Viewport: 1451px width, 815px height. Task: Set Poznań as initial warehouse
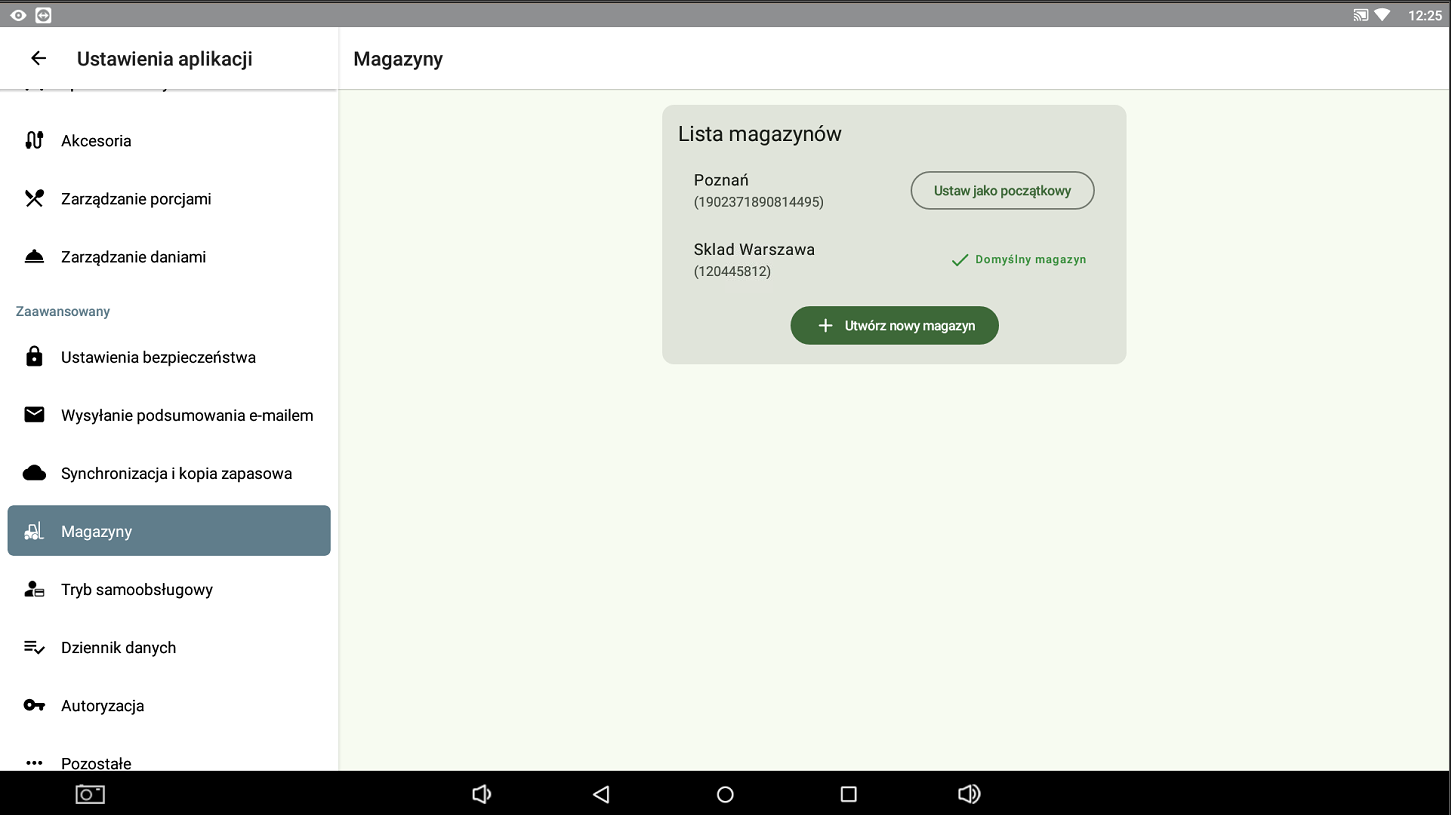point(1002,191)
